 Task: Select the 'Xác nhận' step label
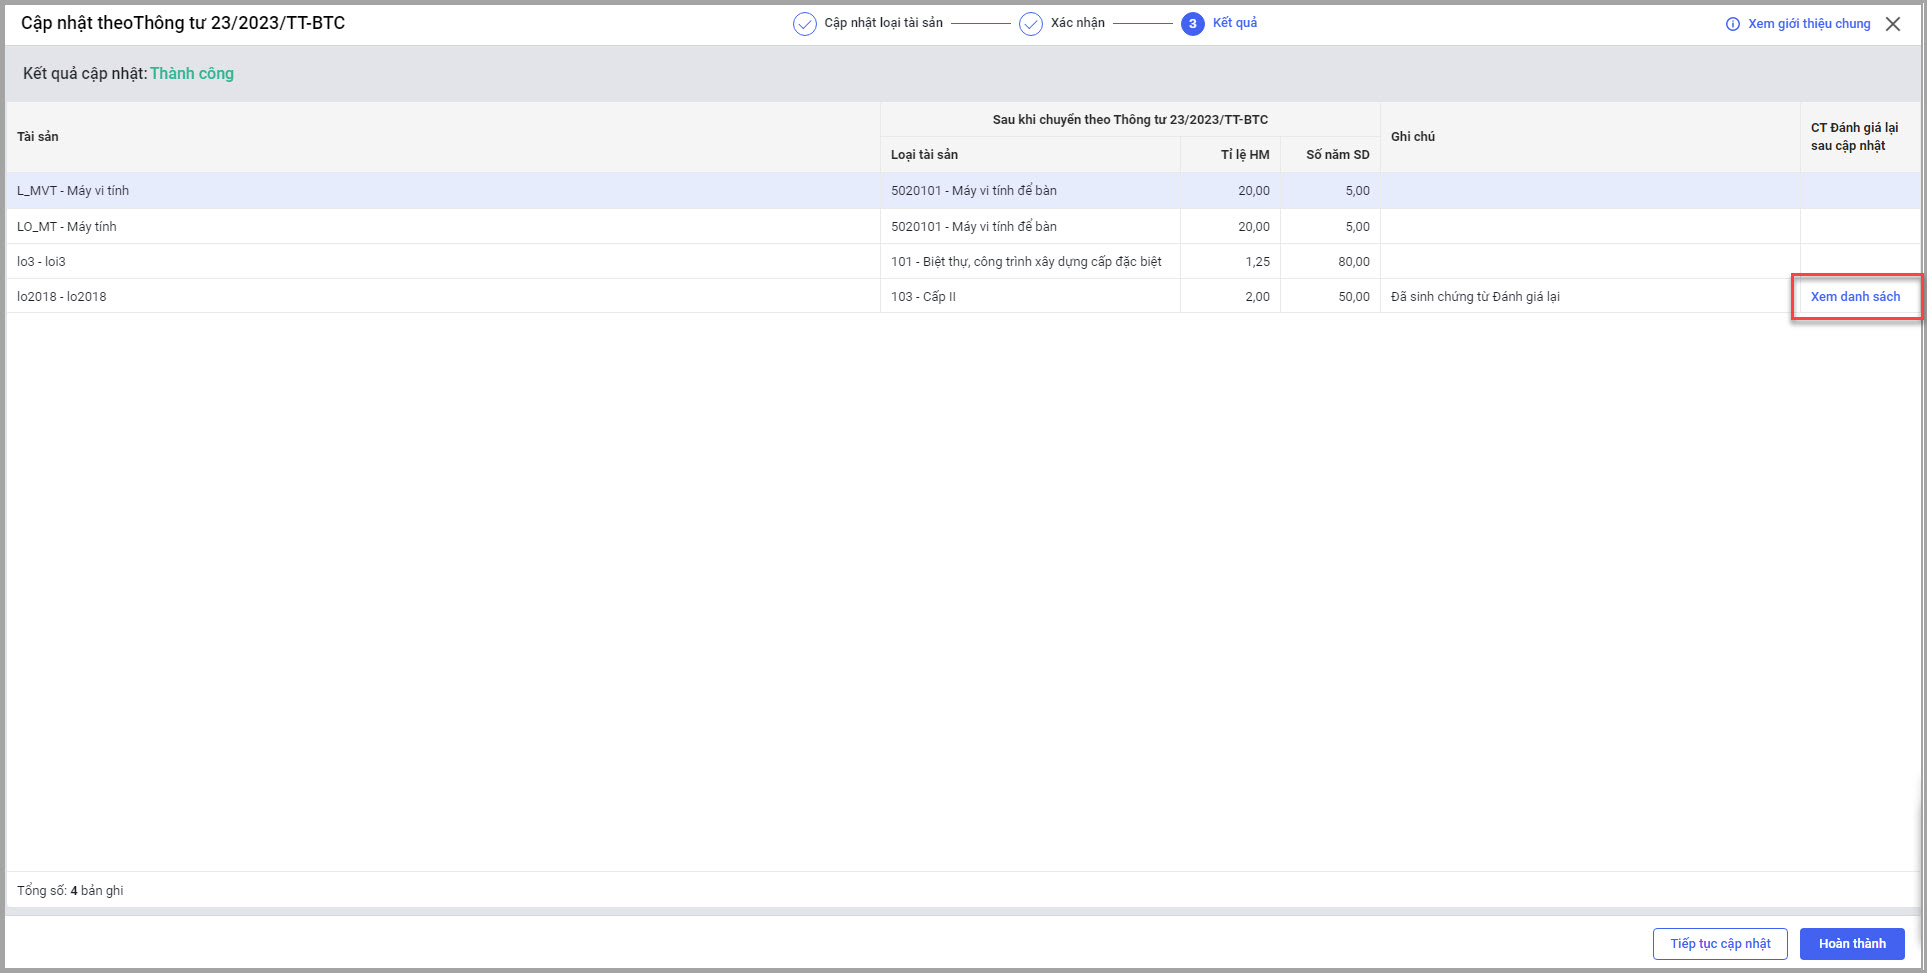click(1078, 23)
